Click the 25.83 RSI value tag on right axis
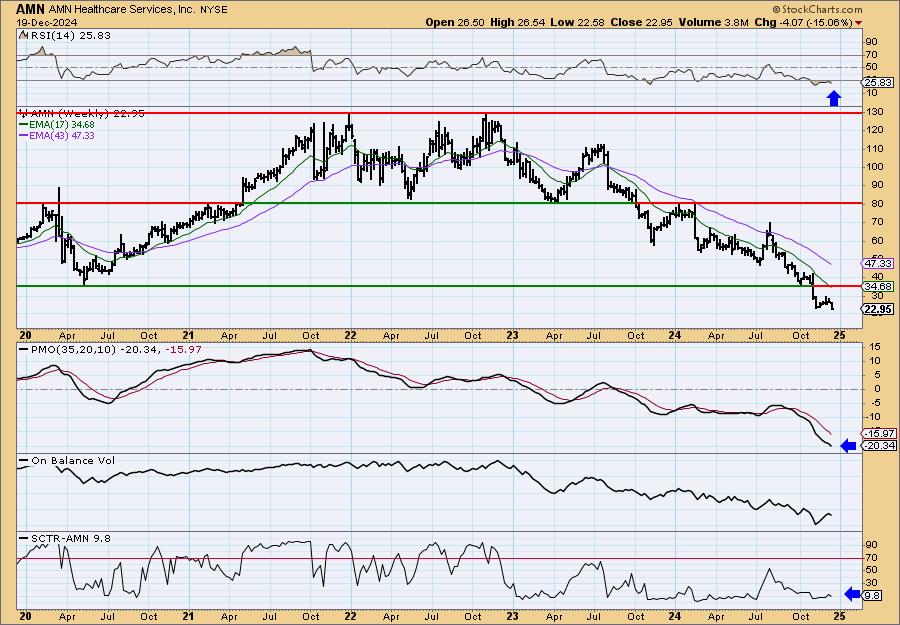Viewport: 900px width, 625px height. [x=878, y=83]
